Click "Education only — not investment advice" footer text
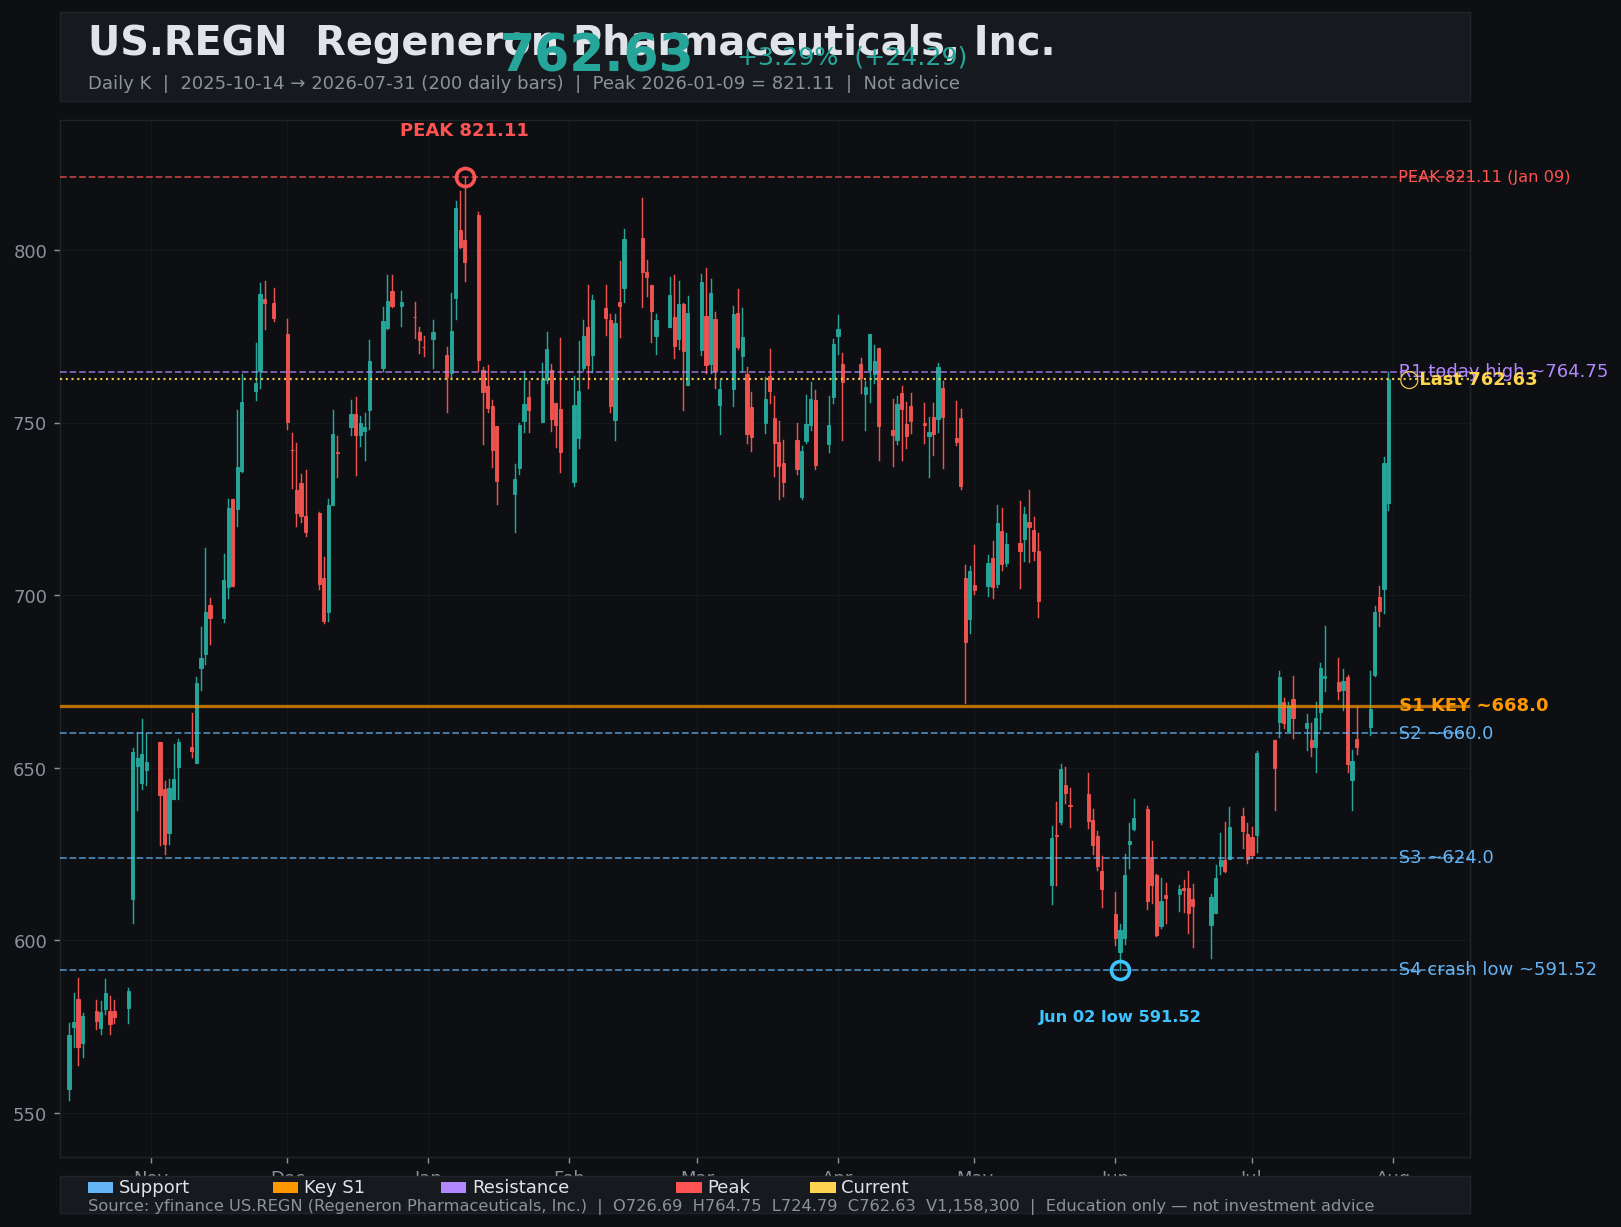 [1210, 1206]
